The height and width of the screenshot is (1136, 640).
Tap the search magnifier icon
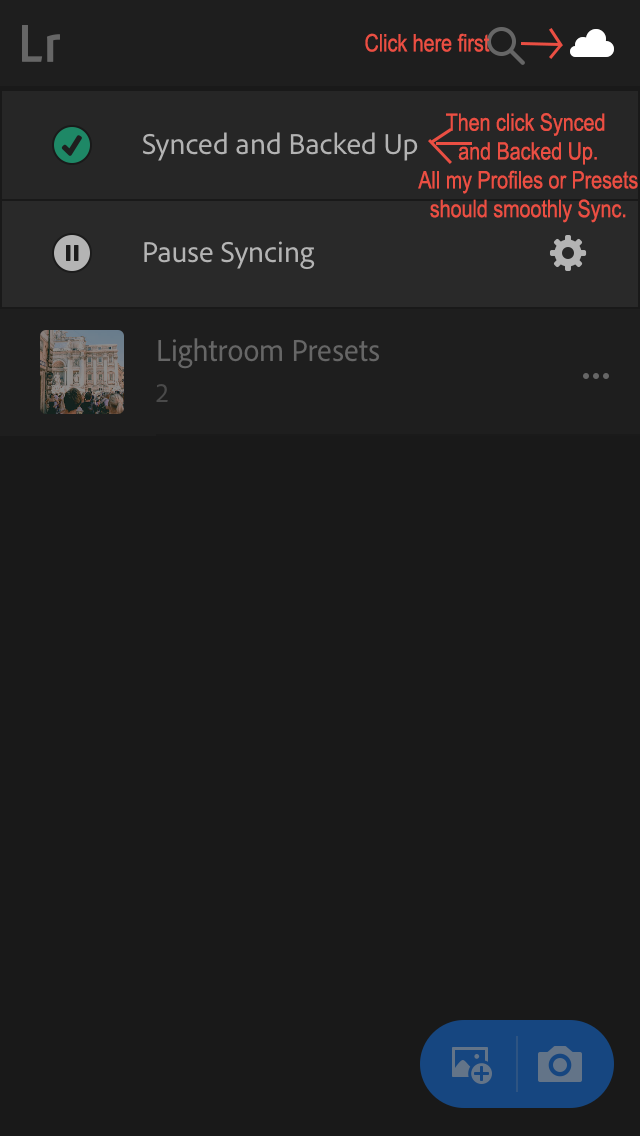click(x=507, y=45)
